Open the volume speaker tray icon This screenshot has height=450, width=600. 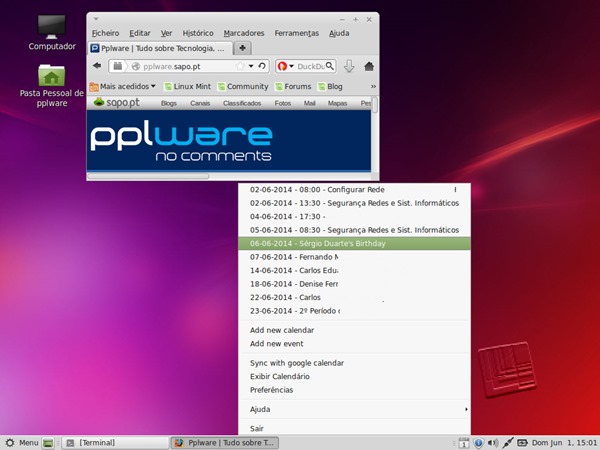point(493,443)
